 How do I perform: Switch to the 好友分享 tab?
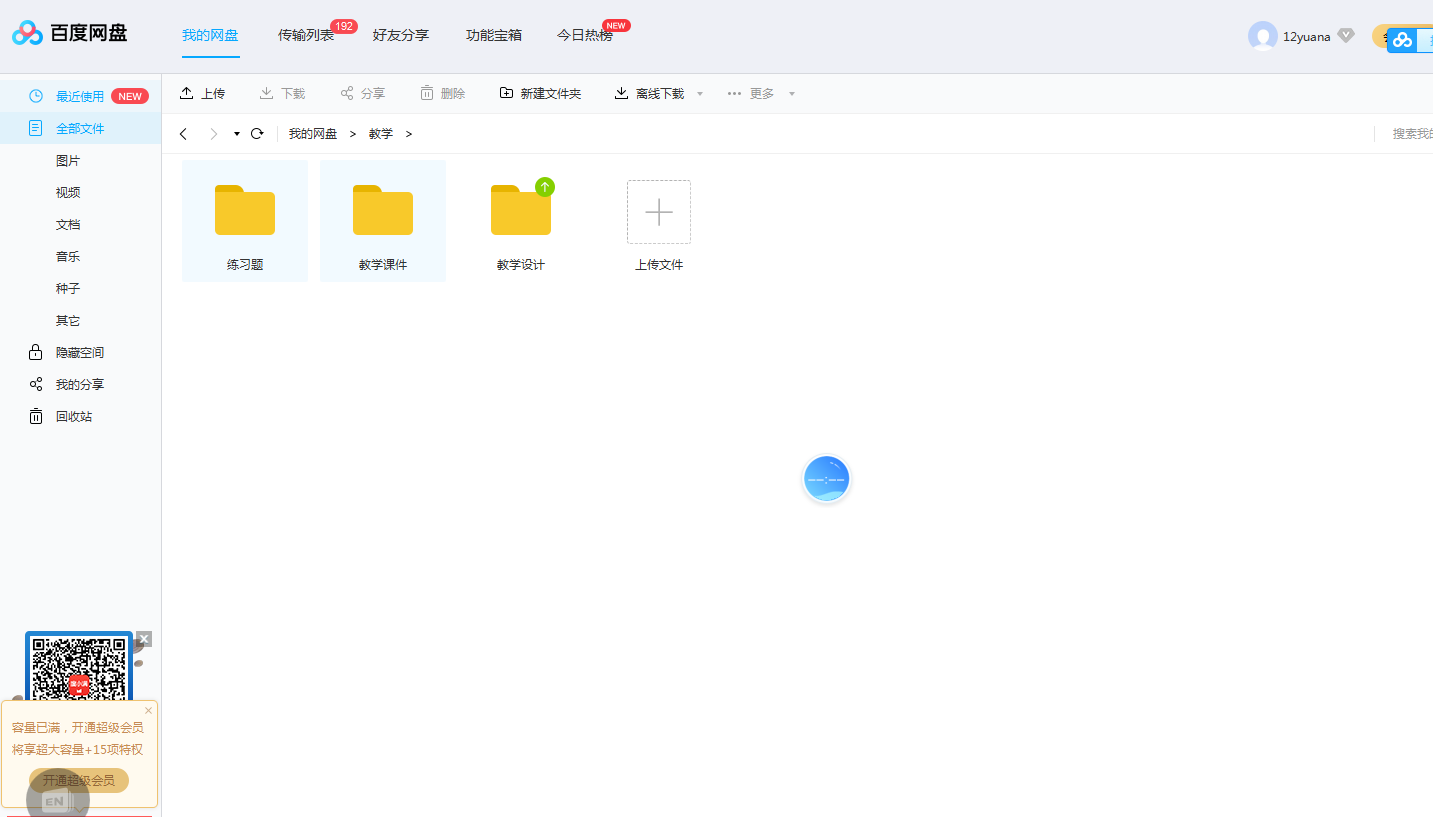point(400,35)
